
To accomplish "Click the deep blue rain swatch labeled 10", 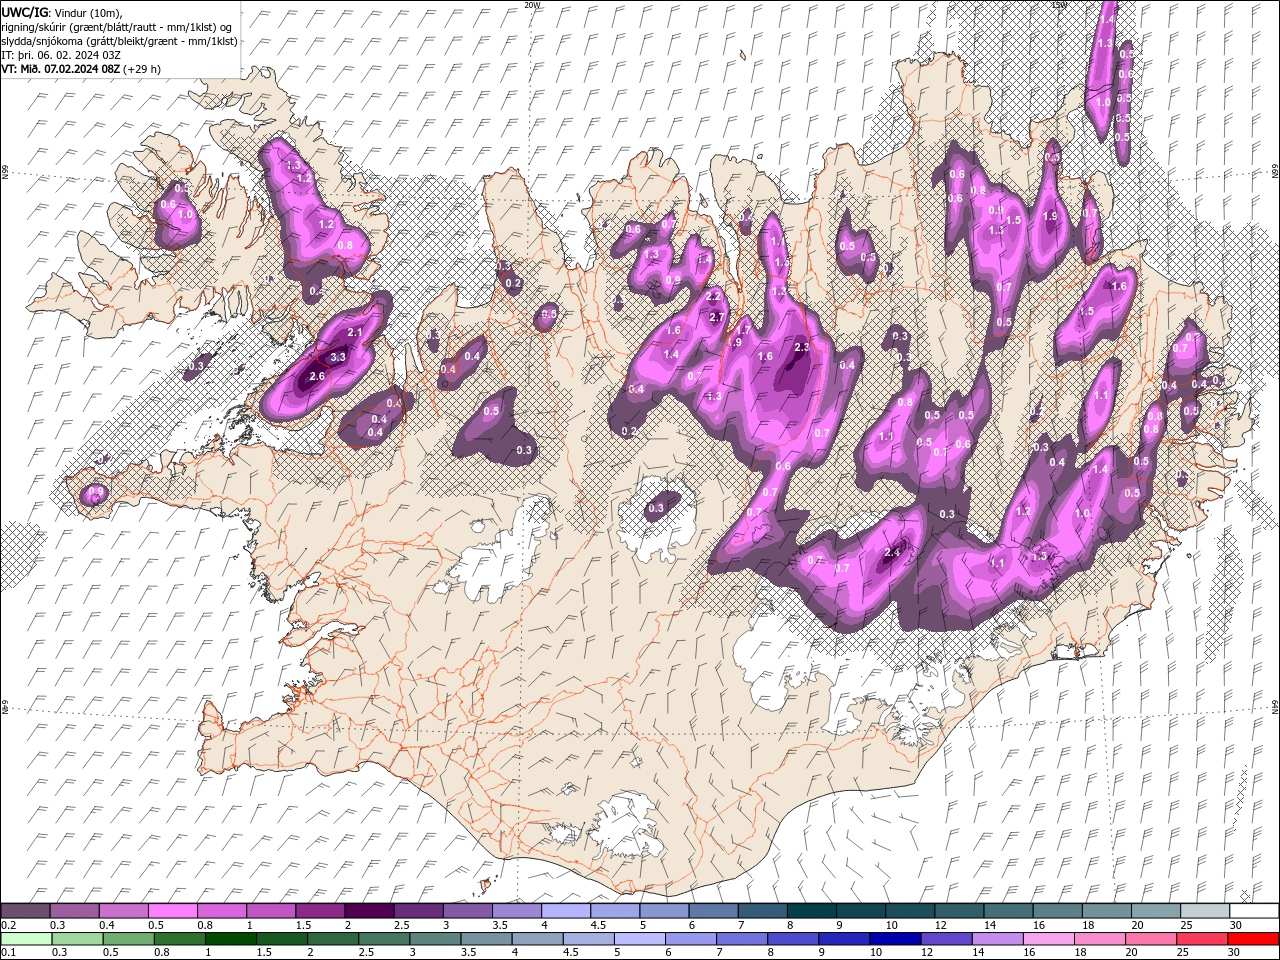I will pos(894,939).
